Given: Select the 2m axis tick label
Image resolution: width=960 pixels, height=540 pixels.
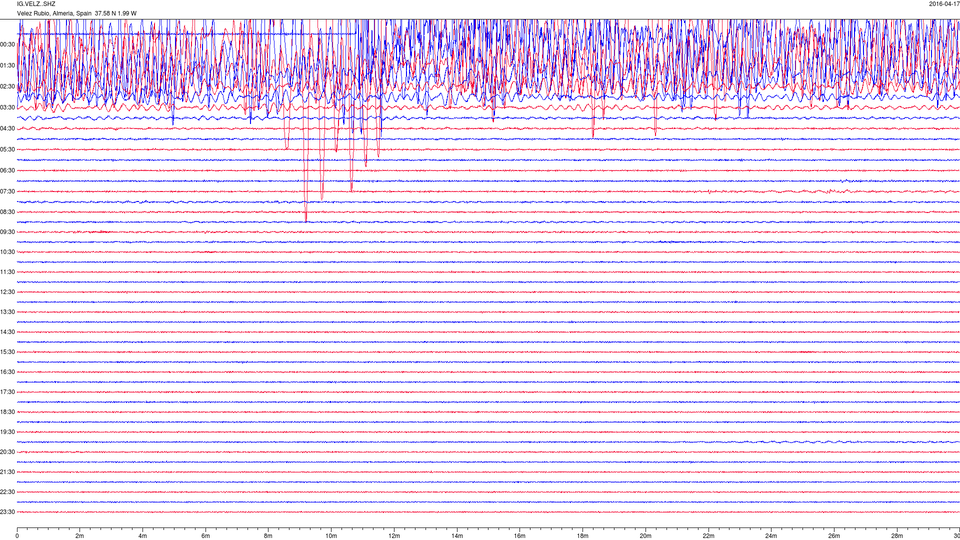Looking at the screenshot, I should pyautogui.click(x=80, y=536).
